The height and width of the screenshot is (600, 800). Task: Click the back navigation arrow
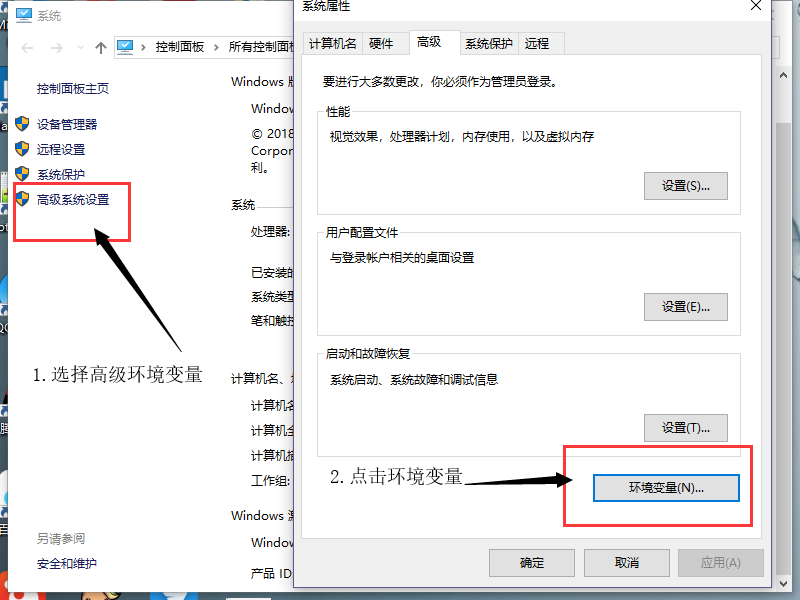pyautogui.click(x=27, y=48)
